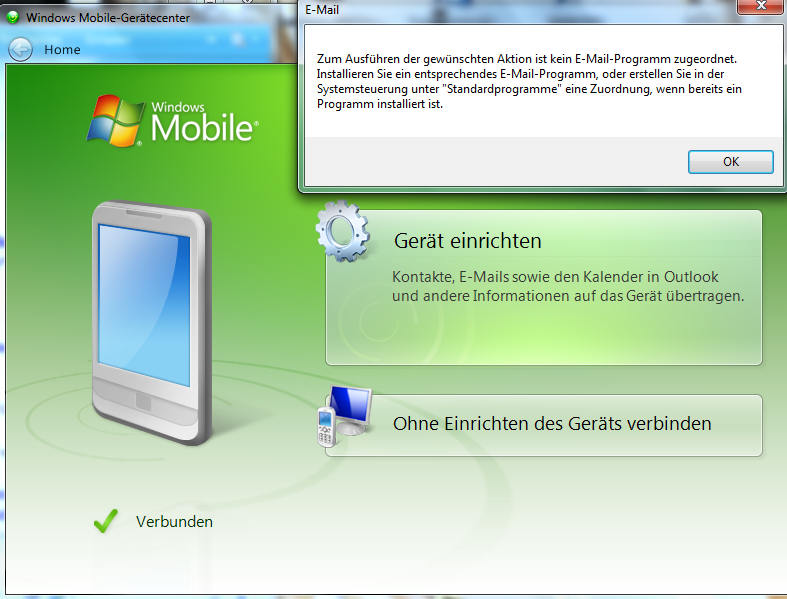Click OK in the E-Mail dialog
787x599 pixels.
(730, 162)
